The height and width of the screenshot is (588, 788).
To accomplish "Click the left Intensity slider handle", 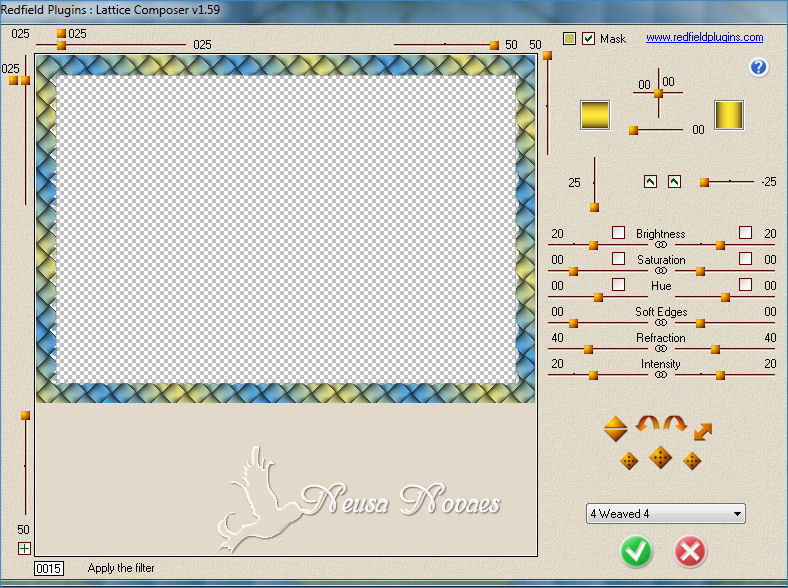I will tap(593, 375).
